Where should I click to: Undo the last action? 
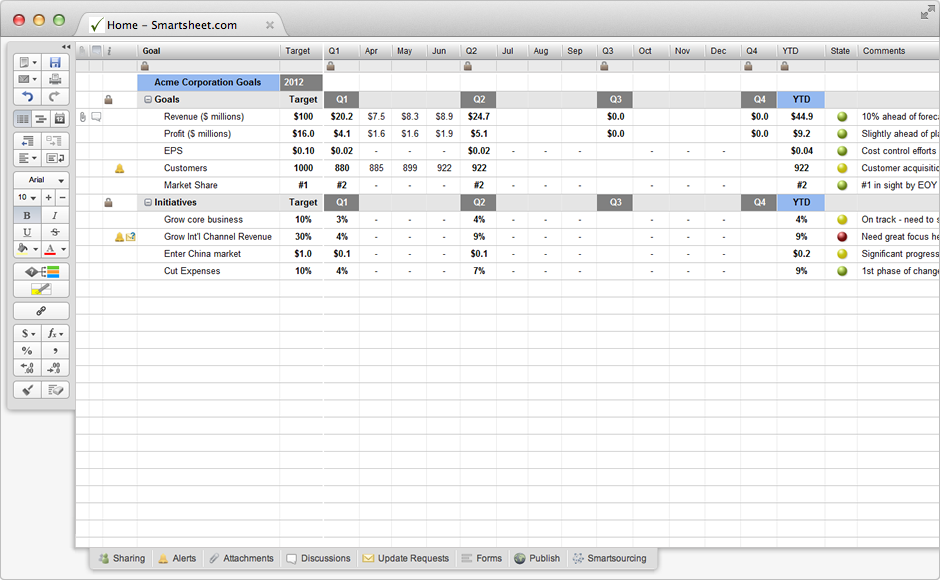tap(27, 97)
